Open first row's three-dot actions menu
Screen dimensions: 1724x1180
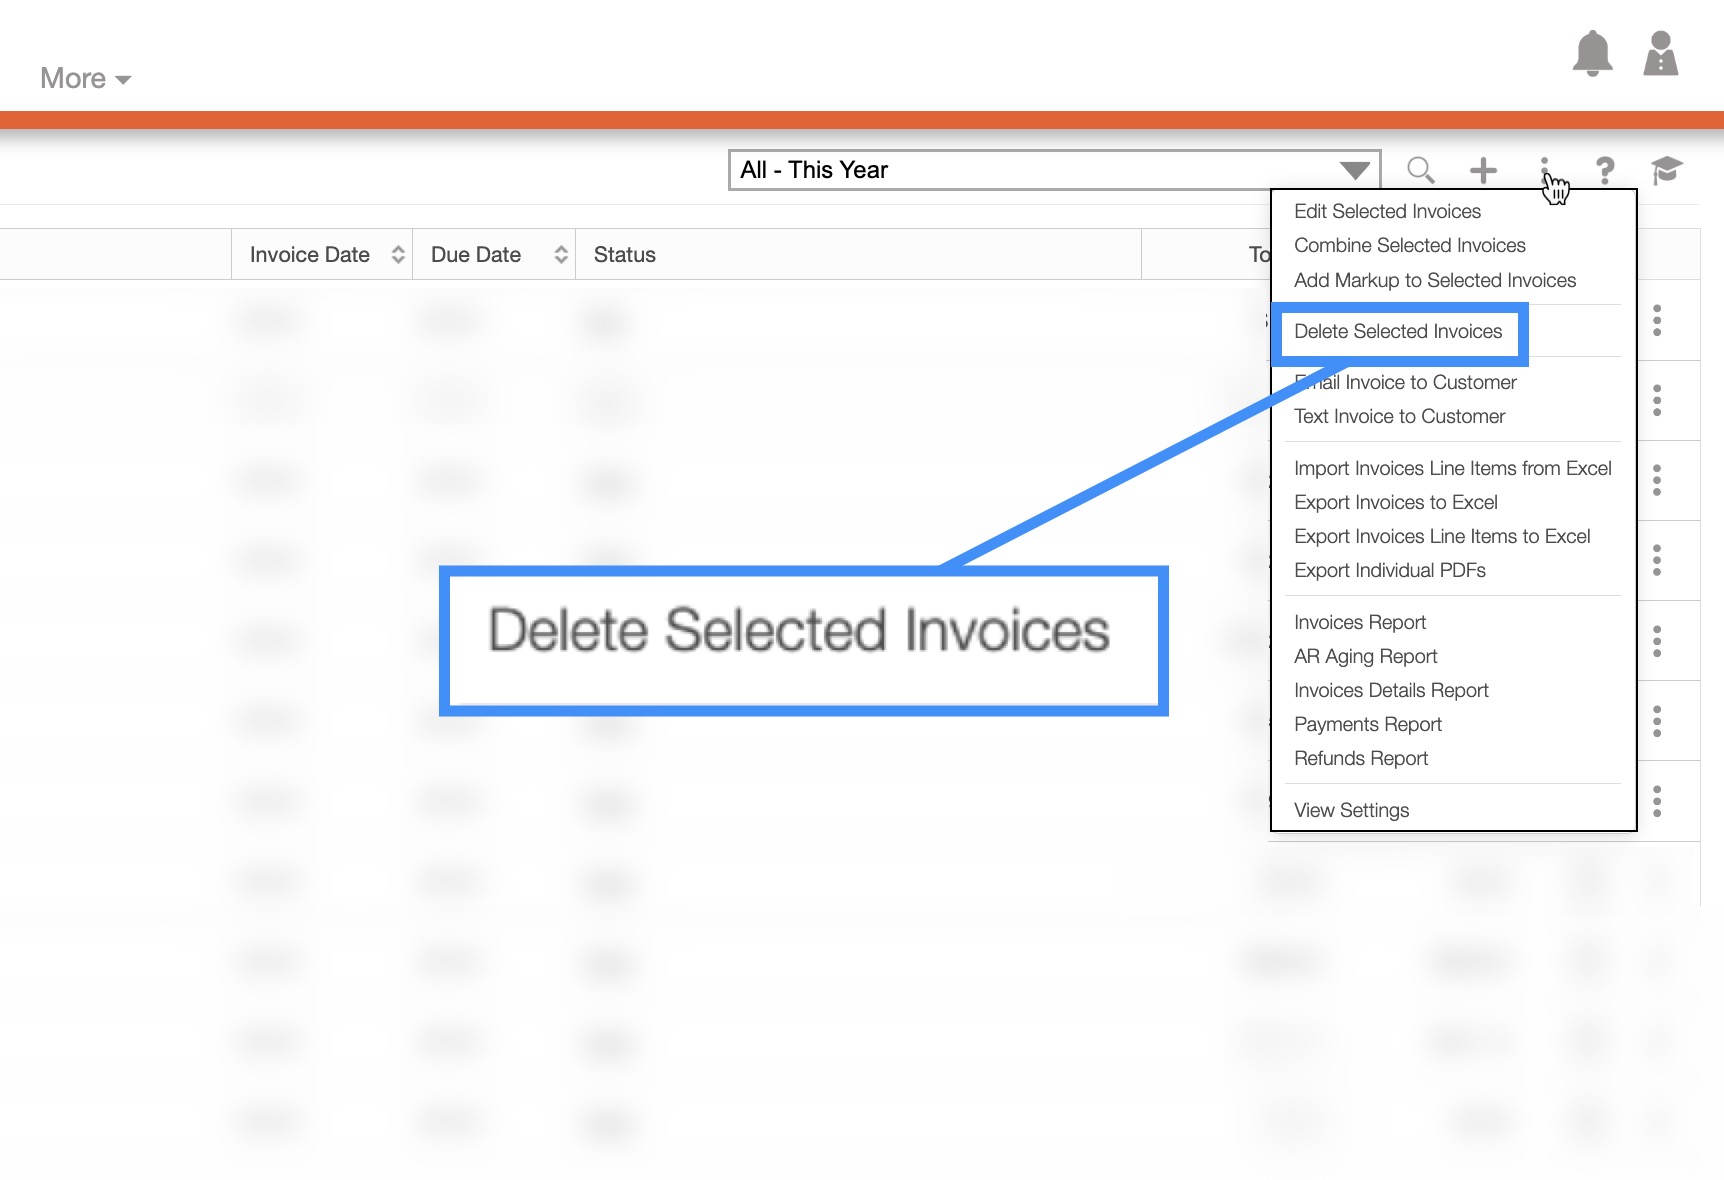click(1657, 320)
